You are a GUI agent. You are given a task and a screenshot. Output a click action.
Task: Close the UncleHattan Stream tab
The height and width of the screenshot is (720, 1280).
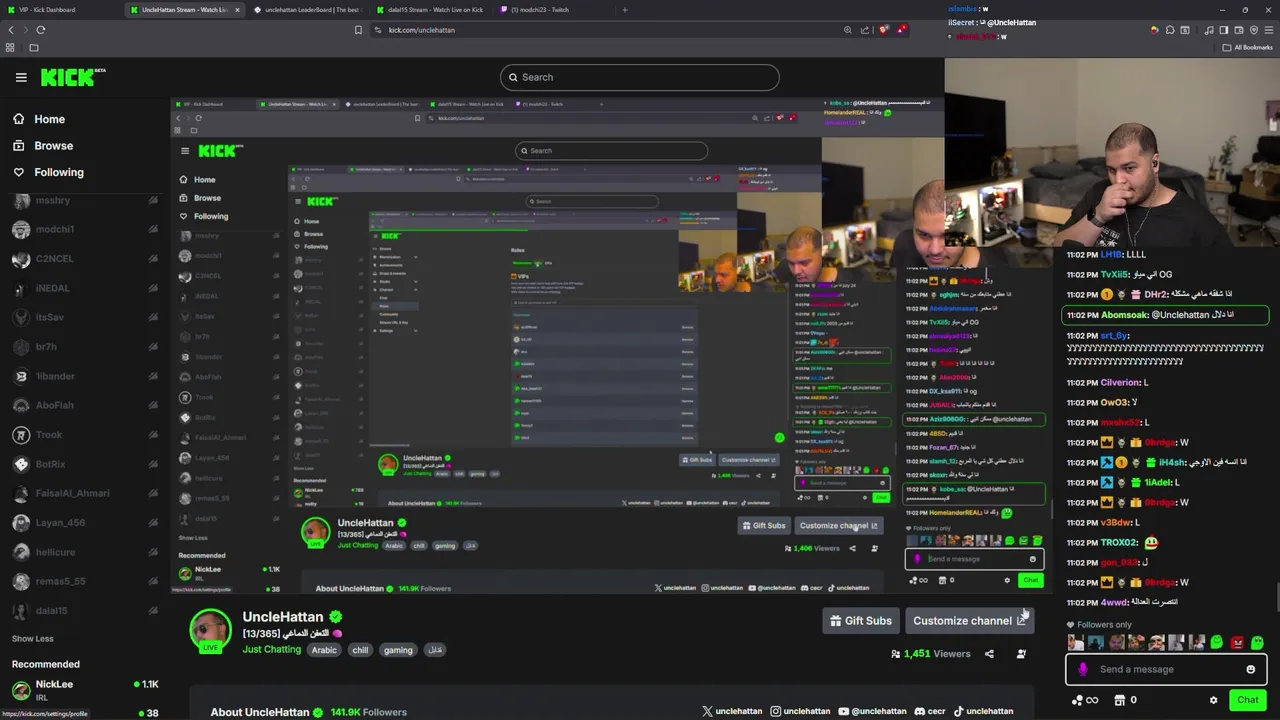(x=236, y=10)
